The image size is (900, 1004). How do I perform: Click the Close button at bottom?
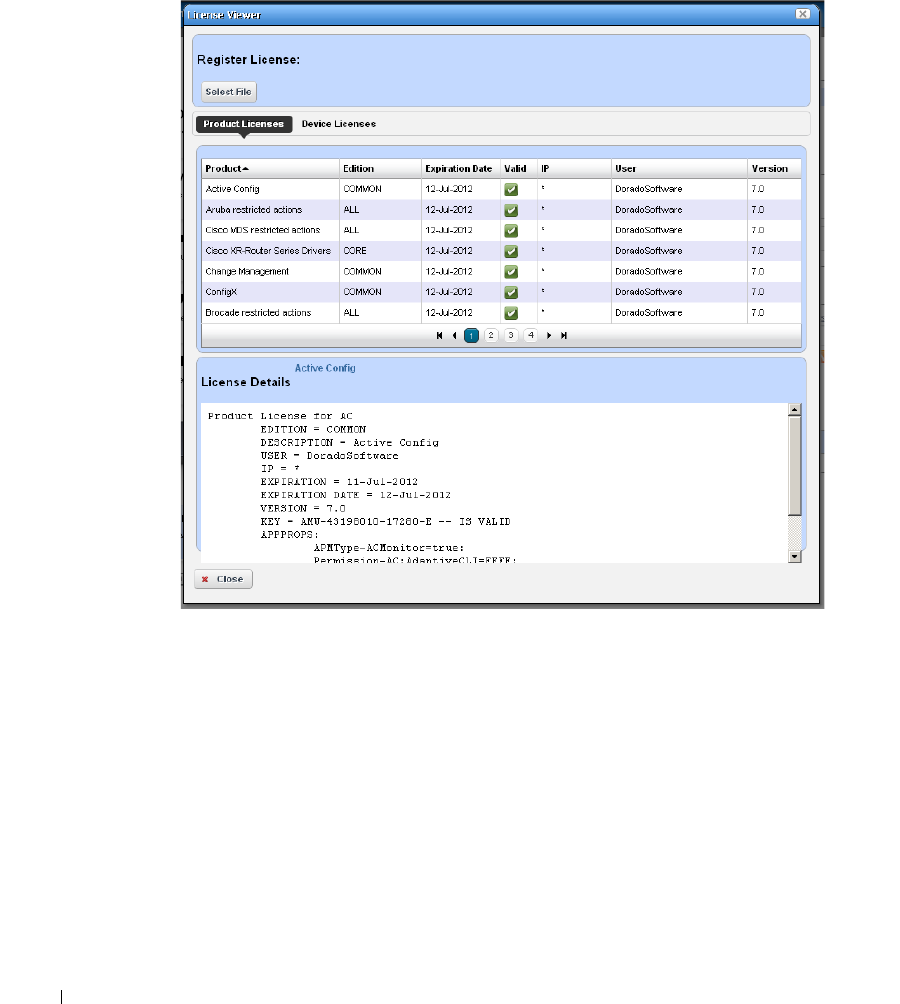point(223,579)
